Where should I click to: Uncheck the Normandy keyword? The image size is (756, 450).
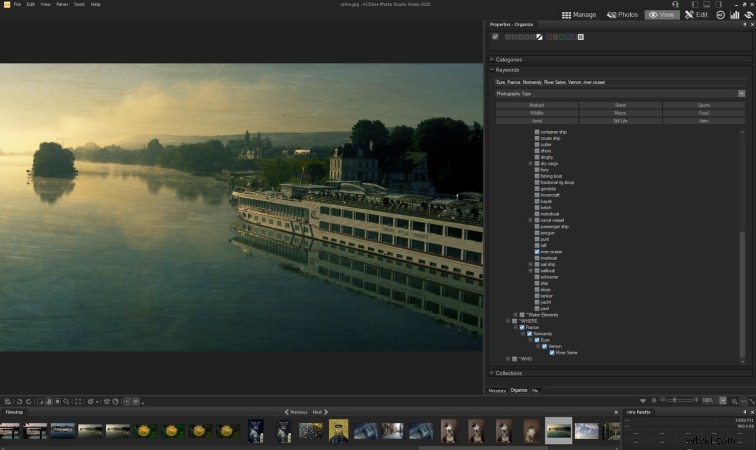529,334
